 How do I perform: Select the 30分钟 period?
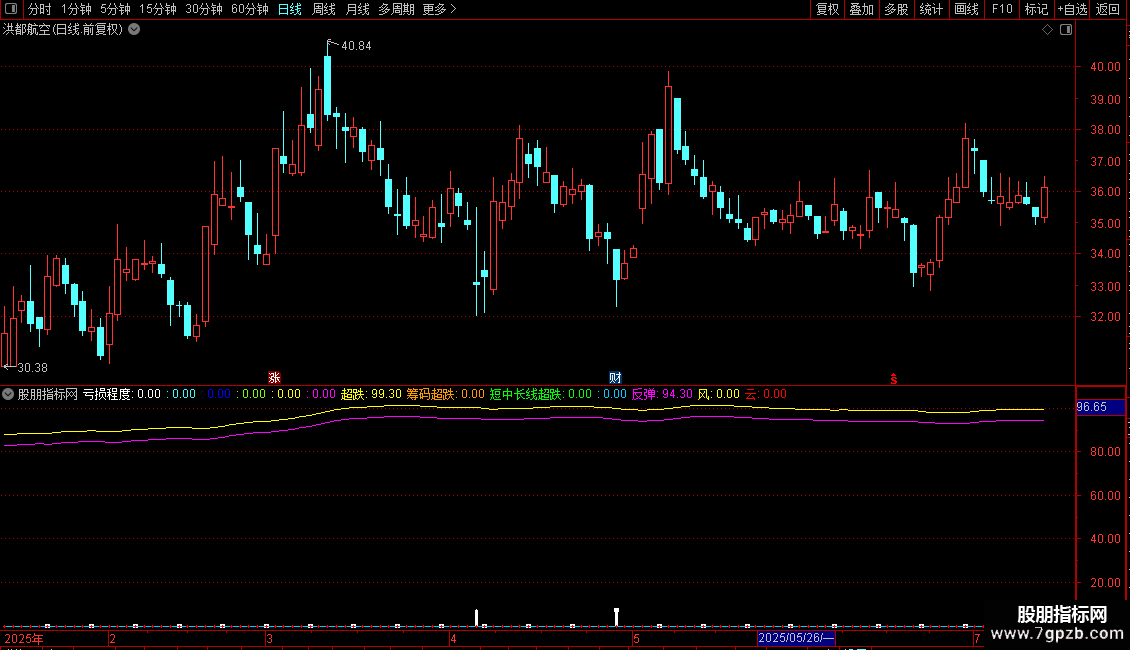tap(203, 9)
